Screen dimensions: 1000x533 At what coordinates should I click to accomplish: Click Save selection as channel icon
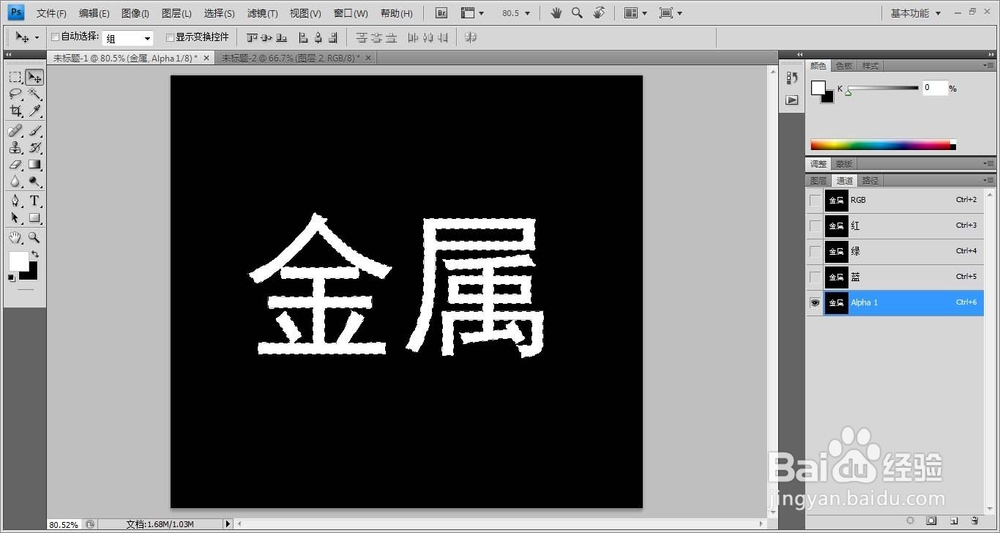(x=931, y=521)
